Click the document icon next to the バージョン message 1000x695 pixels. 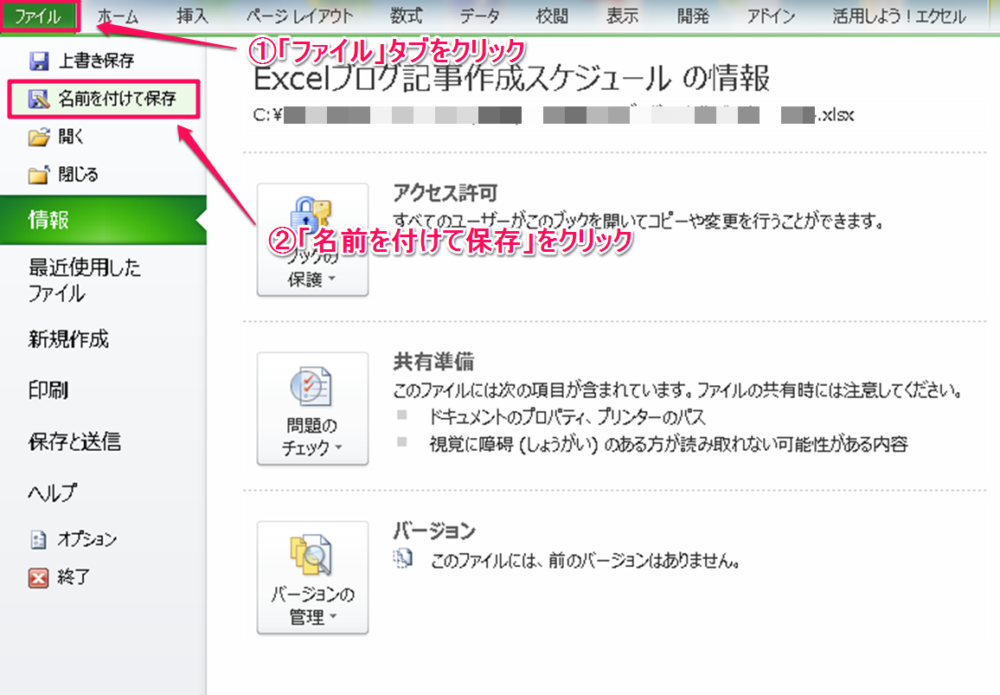tap(402, 560)
